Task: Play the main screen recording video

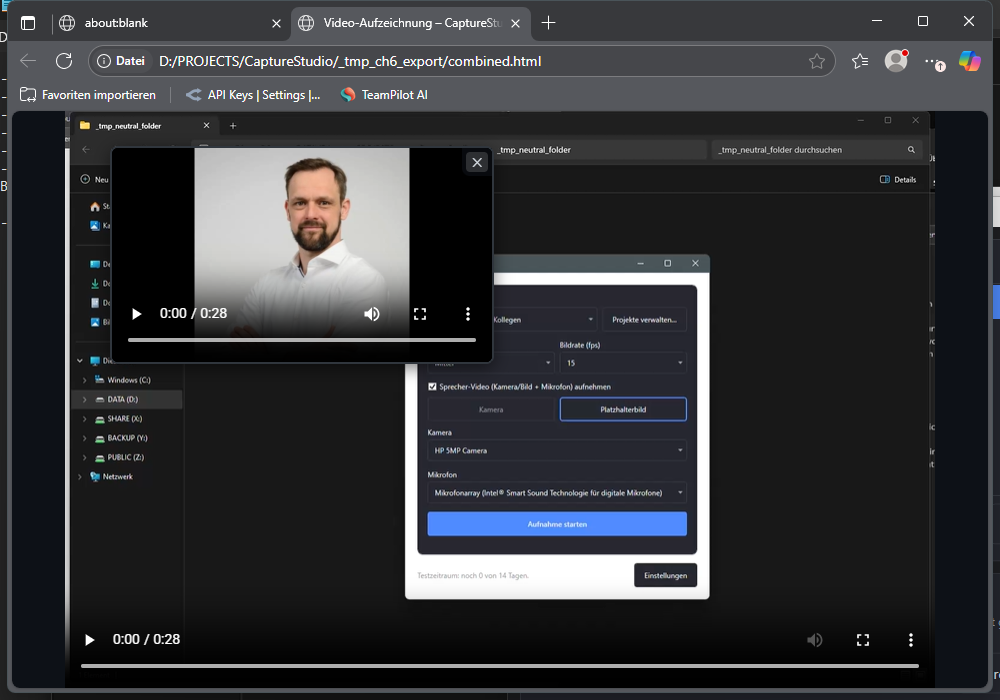Action: point(89,639)
